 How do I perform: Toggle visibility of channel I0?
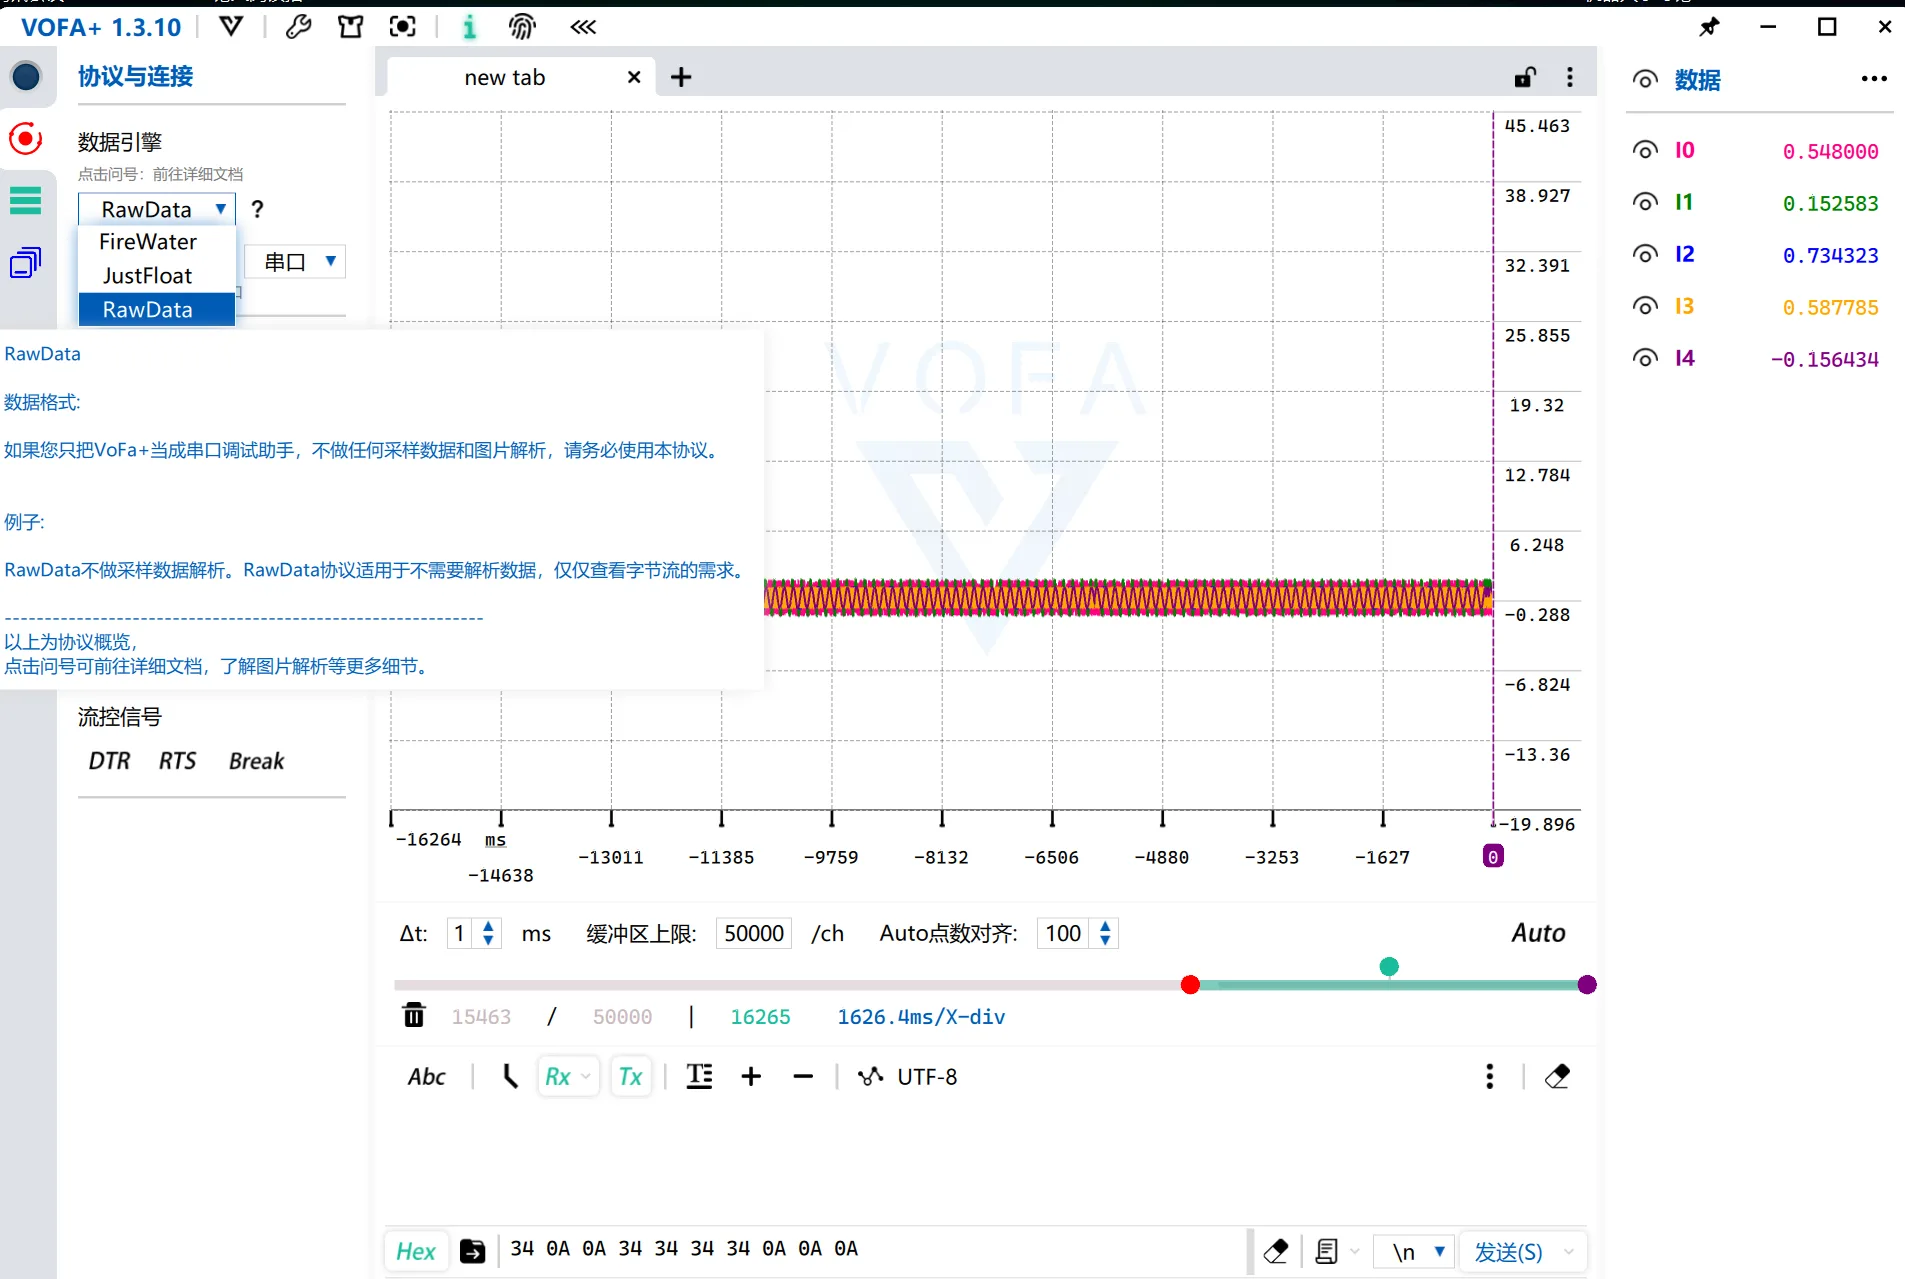pyautogui.click(x=1645, y=150)
